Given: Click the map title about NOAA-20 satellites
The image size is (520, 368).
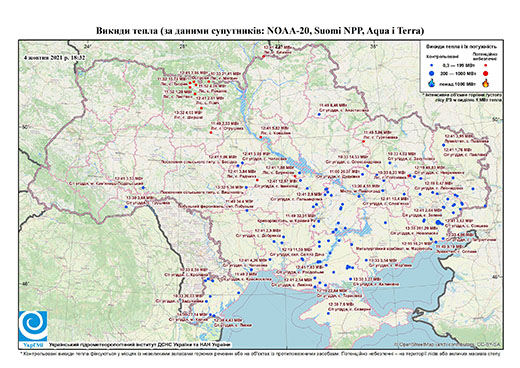Looking at the screenshot, I should 260,31.
